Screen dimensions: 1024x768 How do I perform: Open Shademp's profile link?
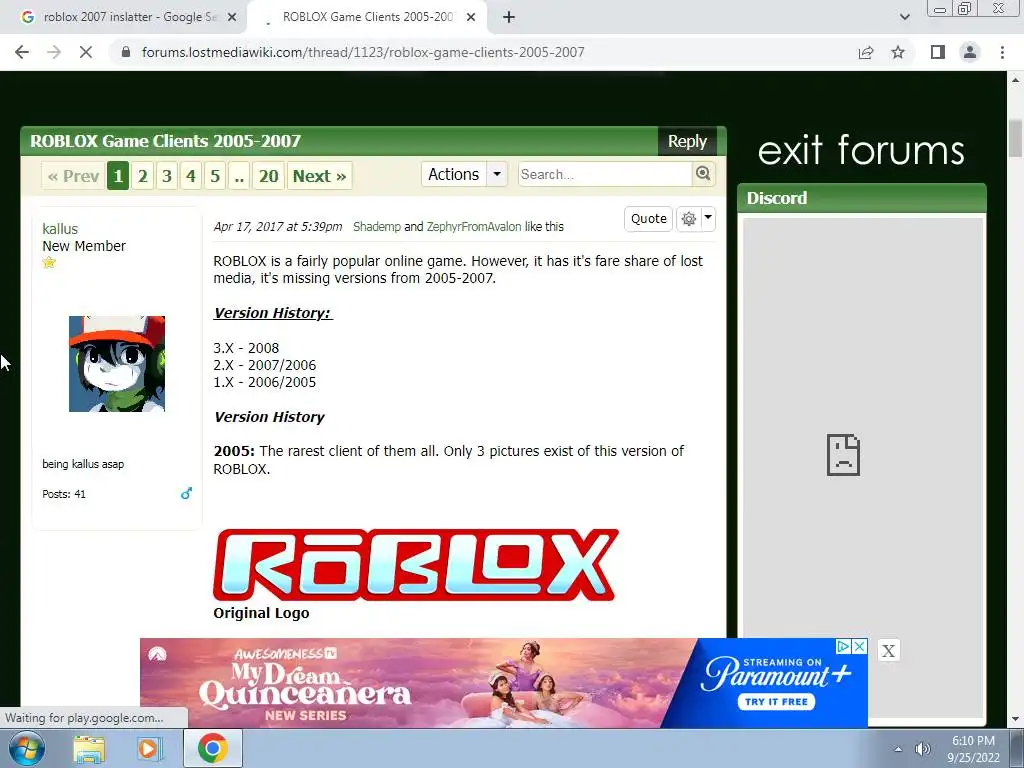click(x=377, y=227)
